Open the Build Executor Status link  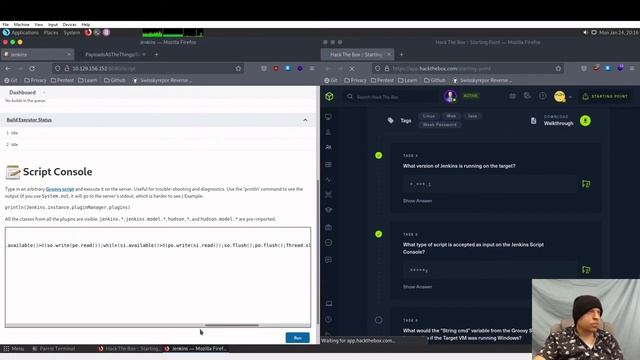click(29, 120)
